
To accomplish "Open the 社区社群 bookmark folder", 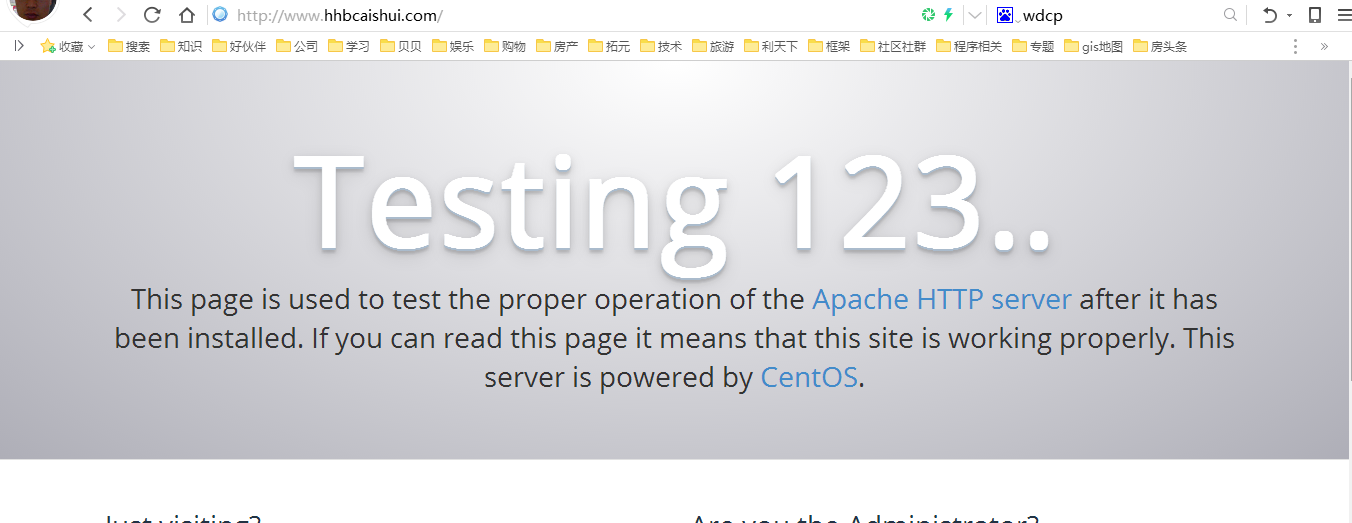I will (893, 46).
